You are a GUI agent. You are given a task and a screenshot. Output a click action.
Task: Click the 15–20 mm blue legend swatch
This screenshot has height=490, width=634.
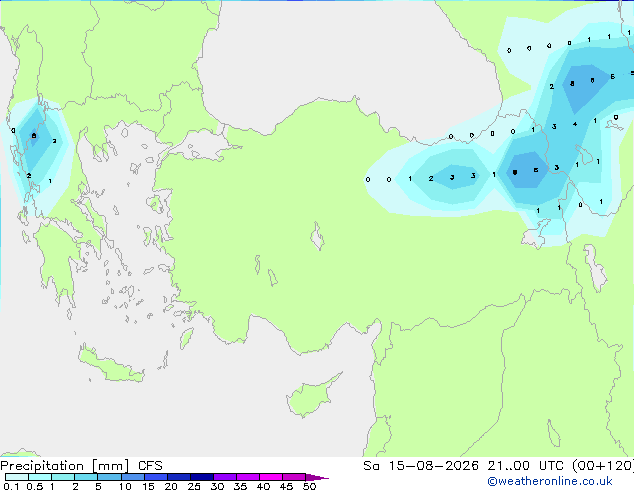(x=156, y=477)
